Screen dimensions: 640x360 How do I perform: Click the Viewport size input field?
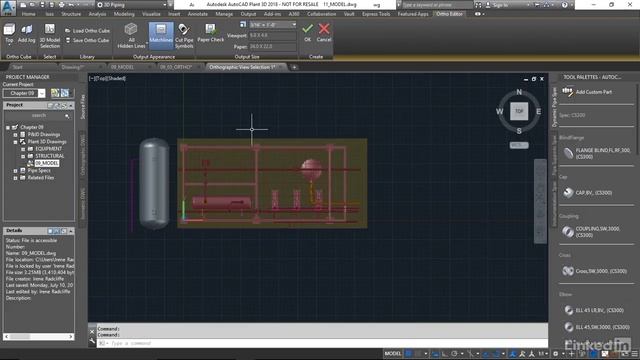(273, 36)
